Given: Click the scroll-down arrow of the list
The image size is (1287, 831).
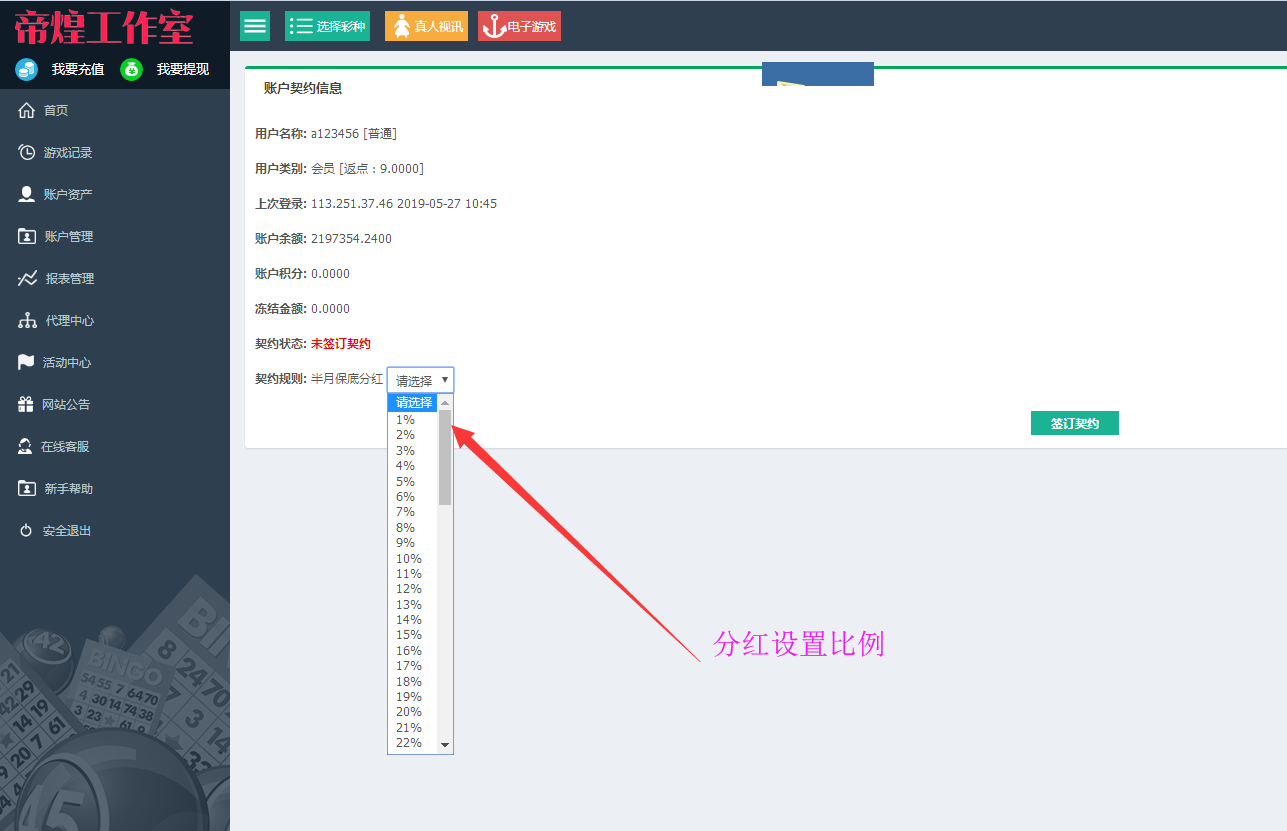Looking at the screenshot, I should click(445, 746).
